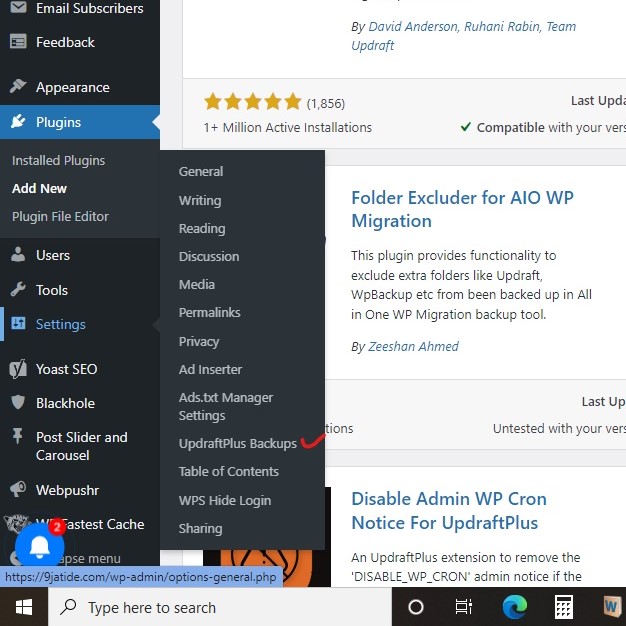
Task: Click the Appearance paintbrush icon
Action: [18, 87]
